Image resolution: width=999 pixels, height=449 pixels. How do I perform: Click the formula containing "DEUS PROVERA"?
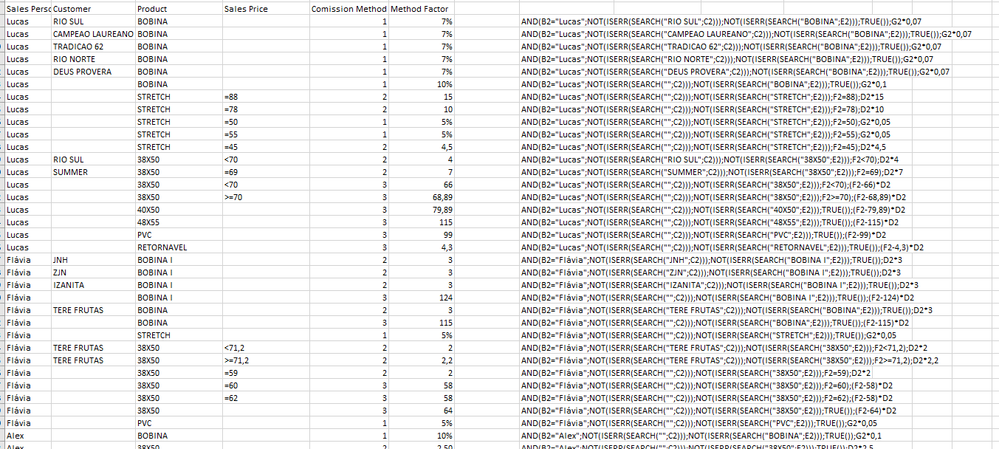pos(735,71)
